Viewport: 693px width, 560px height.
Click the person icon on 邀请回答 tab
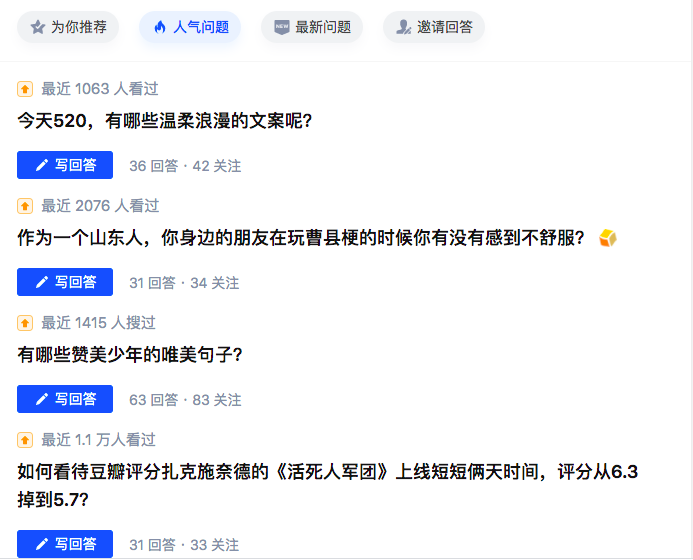click(x=404, y=27)
